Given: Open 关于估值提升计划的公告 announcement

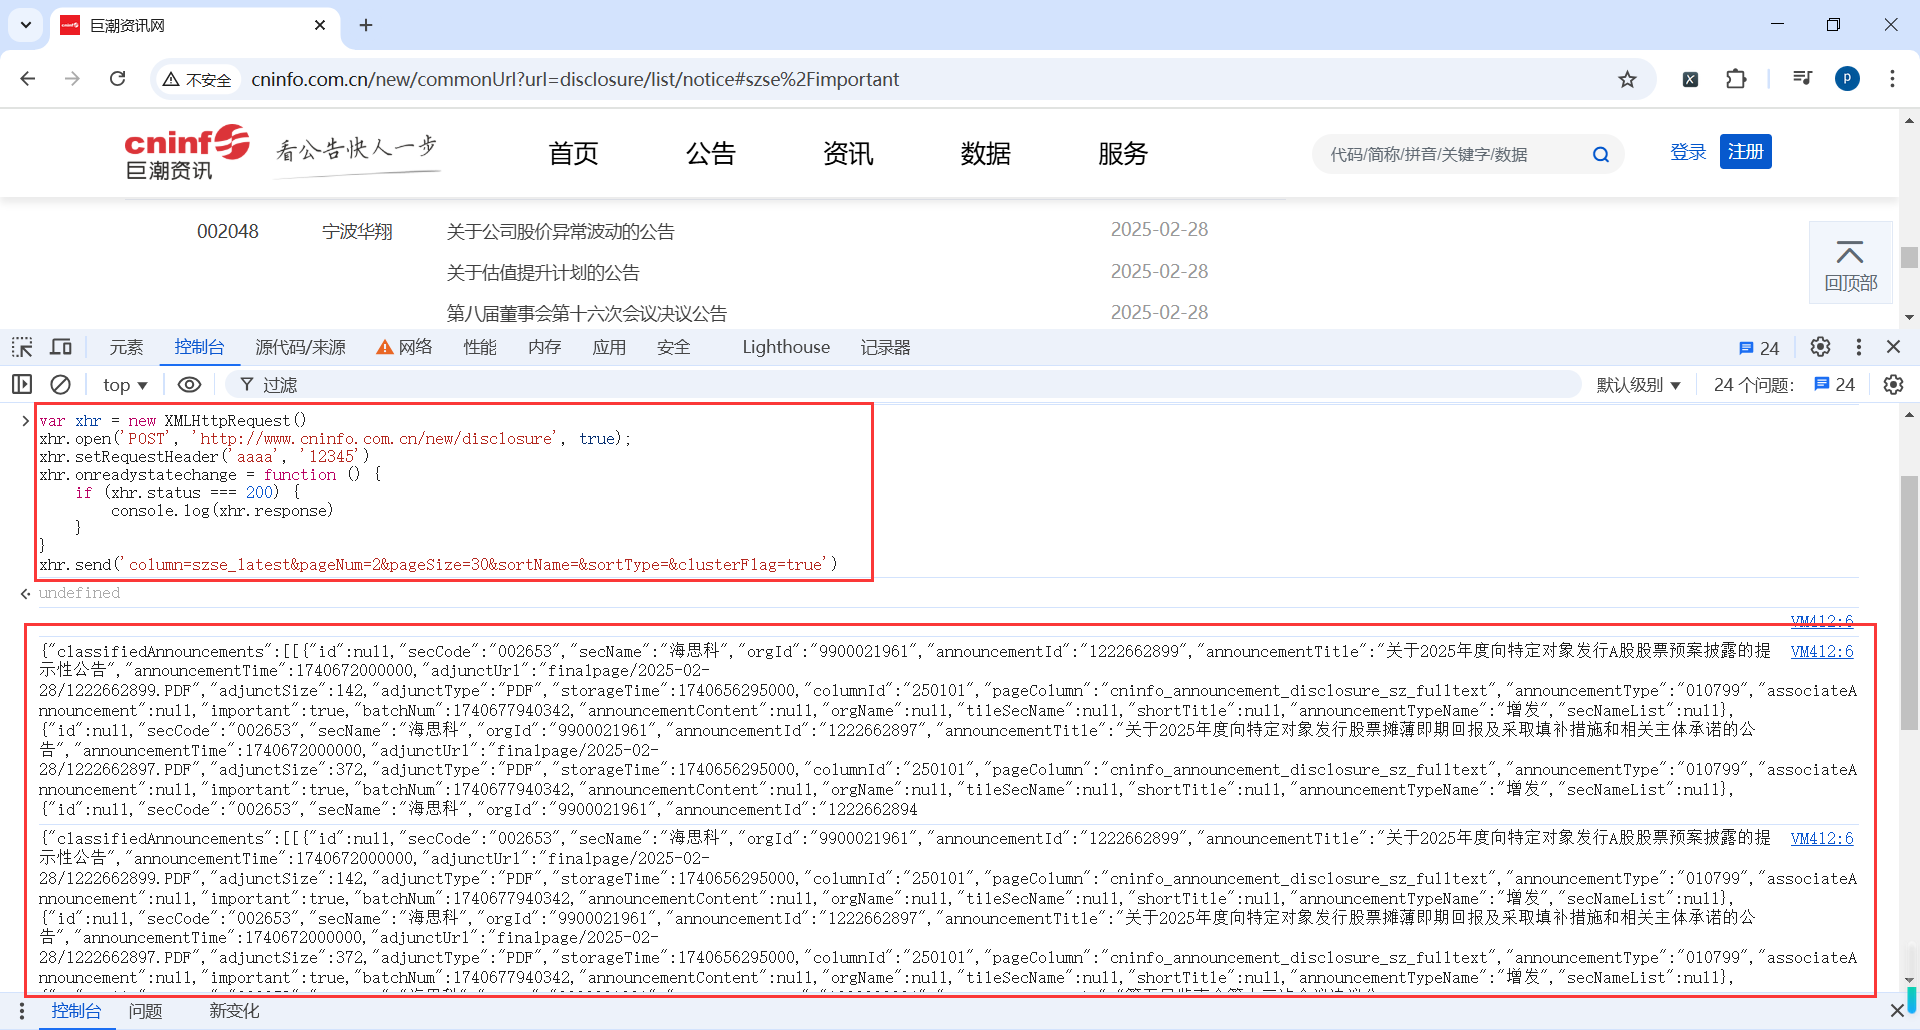Looking at the screenshot, I should coord(543,273).
